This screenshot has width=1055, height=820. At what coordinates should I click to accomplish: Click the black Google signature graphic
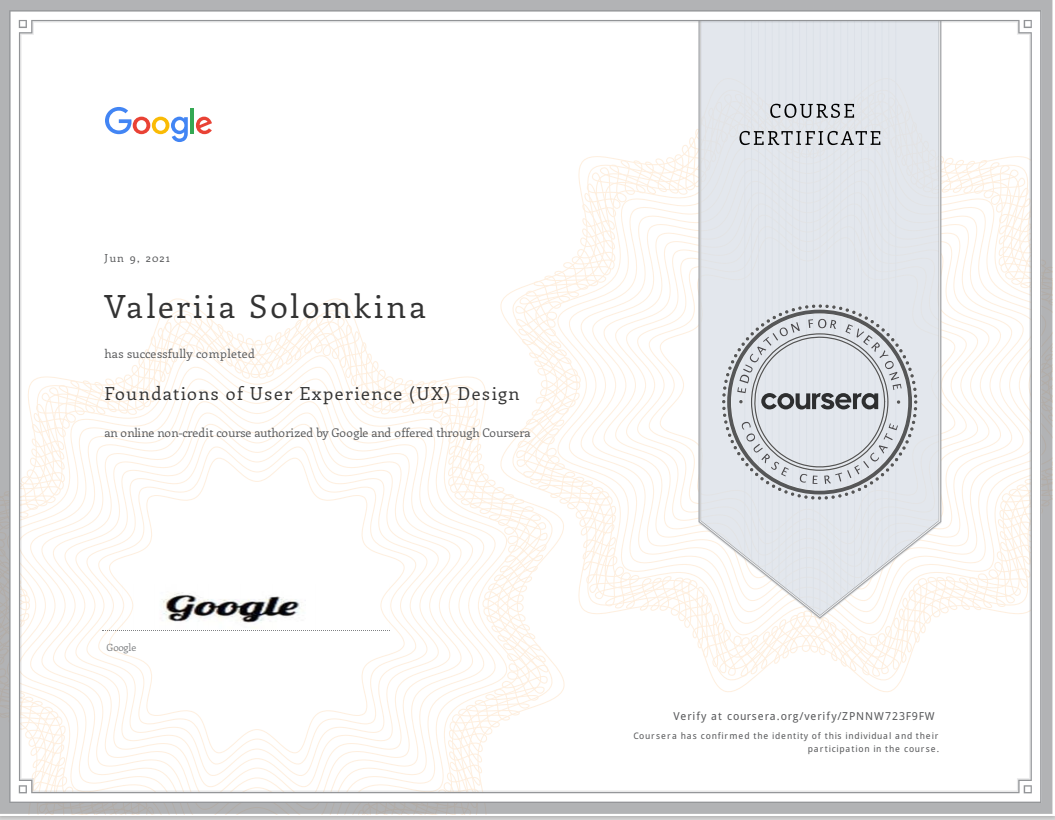pos(232,607)
